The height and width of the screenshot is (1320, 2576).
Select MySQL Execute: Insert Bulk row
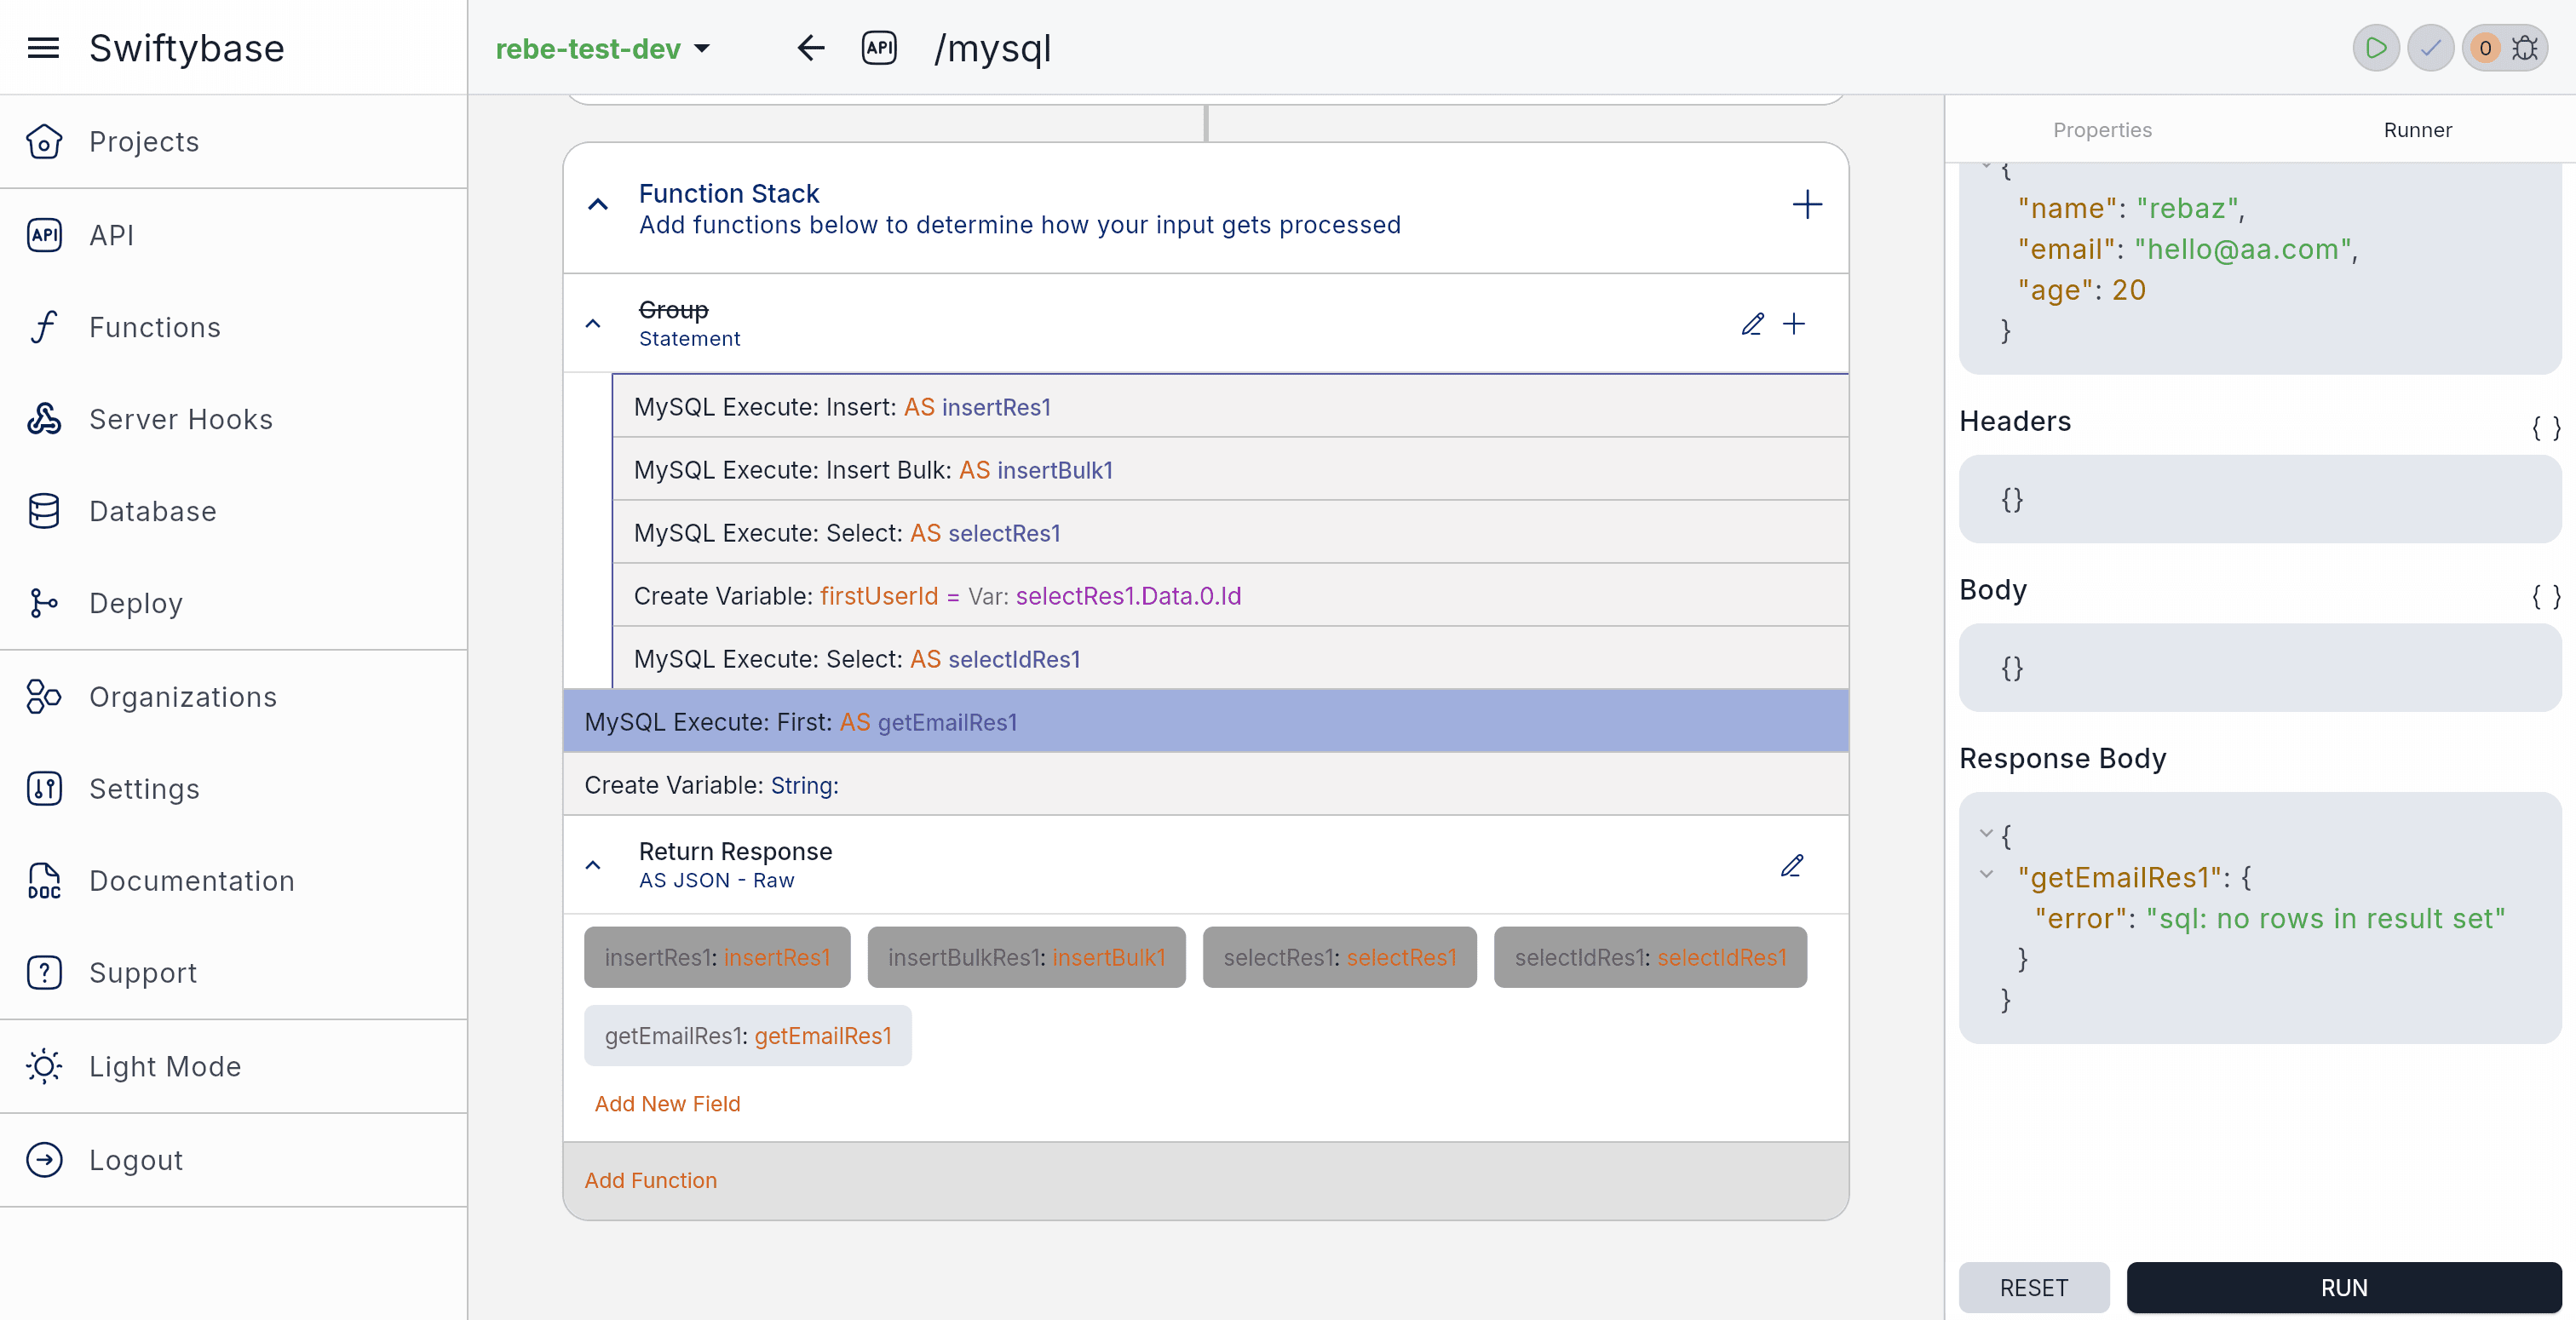click(x=1230, y=469)
